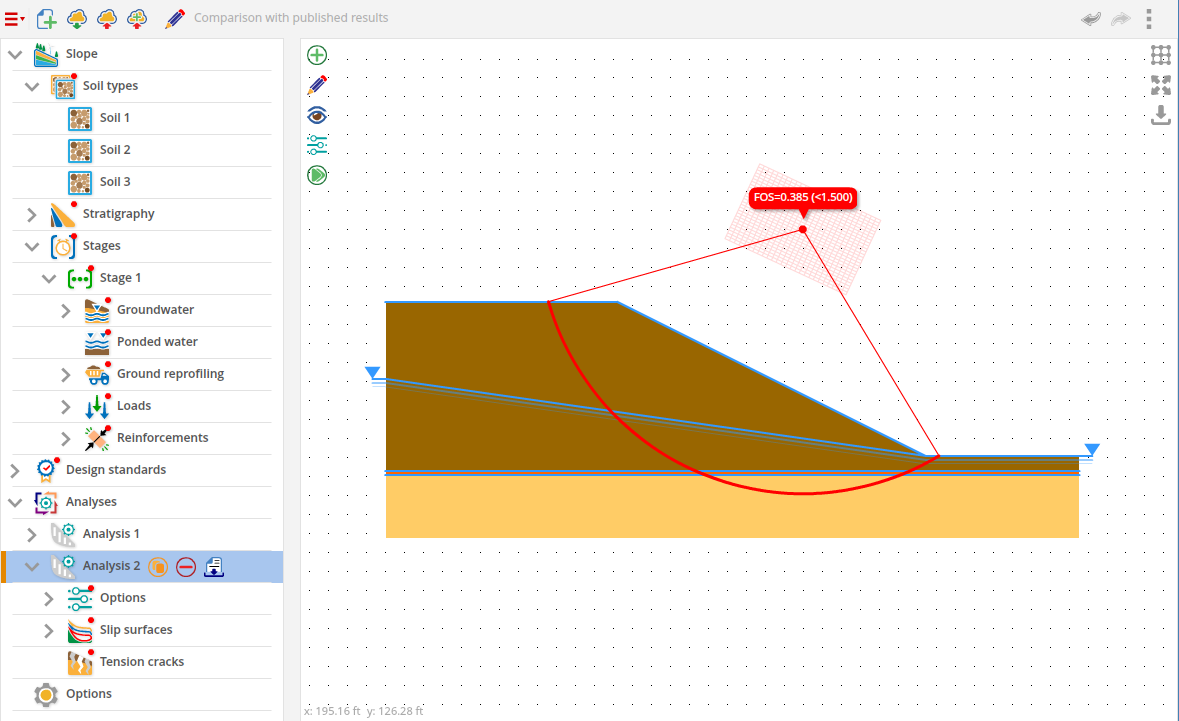The width and height of the screenshot is (1179, 721).
Task: Click the green plus add icon on canvas
Action: point(317,55)
